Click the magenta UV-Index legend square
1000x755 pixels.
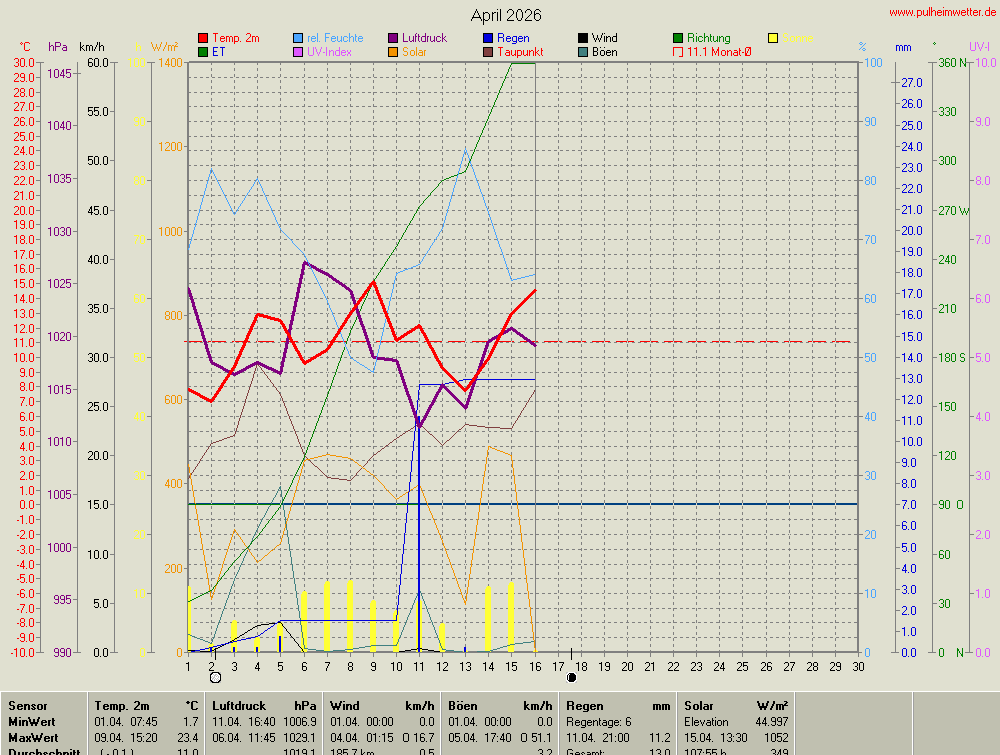[x=299, y=52]
